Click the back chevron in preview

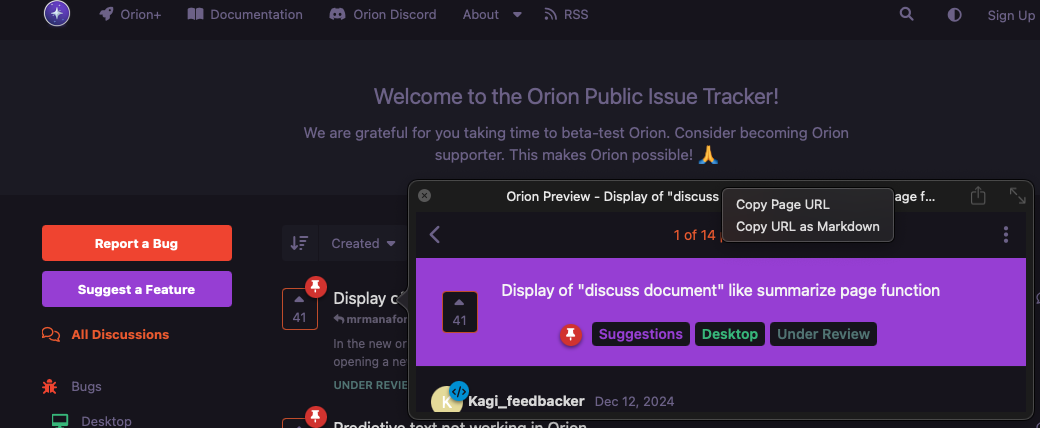point(435,235)
